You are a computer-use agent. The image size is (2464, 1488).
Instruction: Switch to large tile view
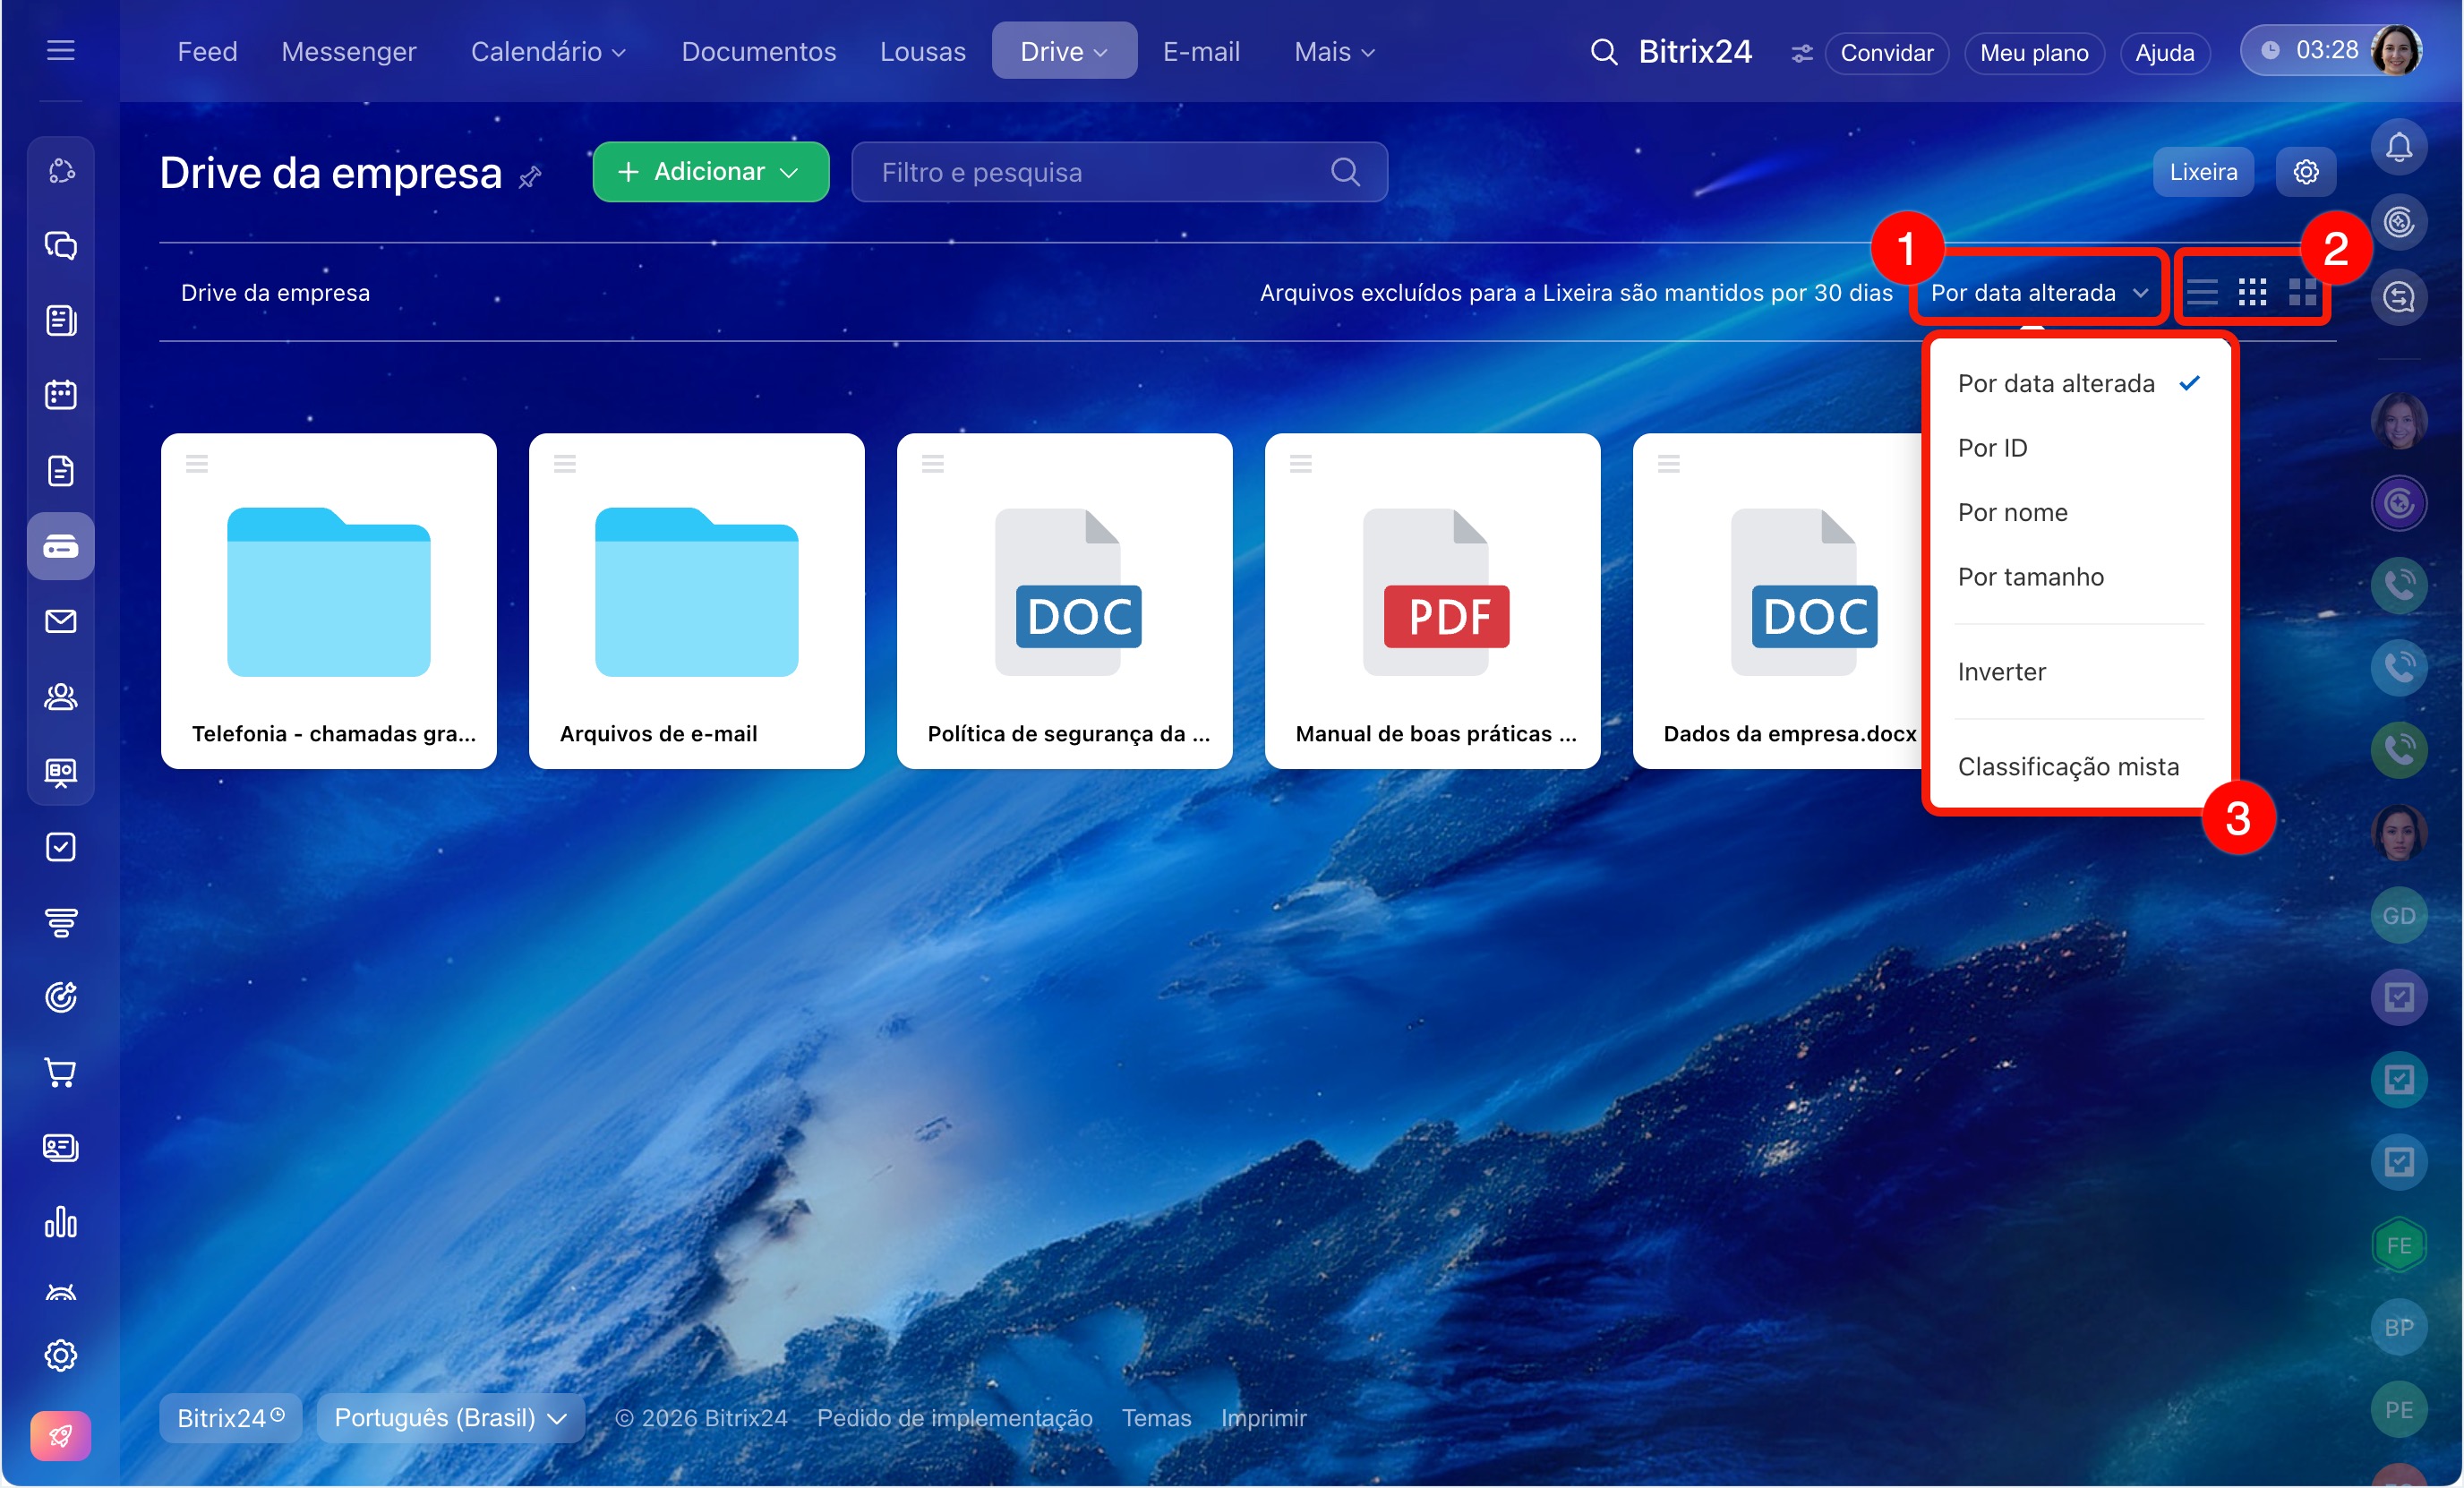pyautogui.click(x=2302, y=293)
